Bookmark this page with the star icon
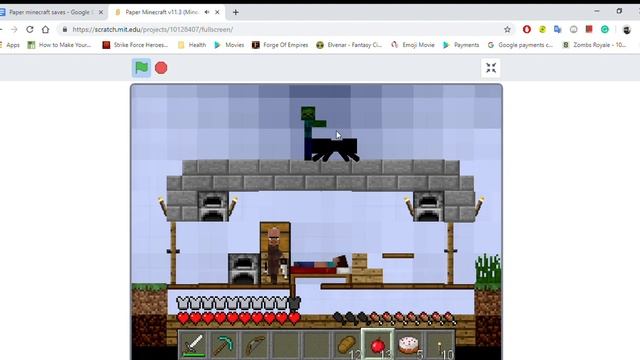640x360 pixels. [x=507, y=29]
